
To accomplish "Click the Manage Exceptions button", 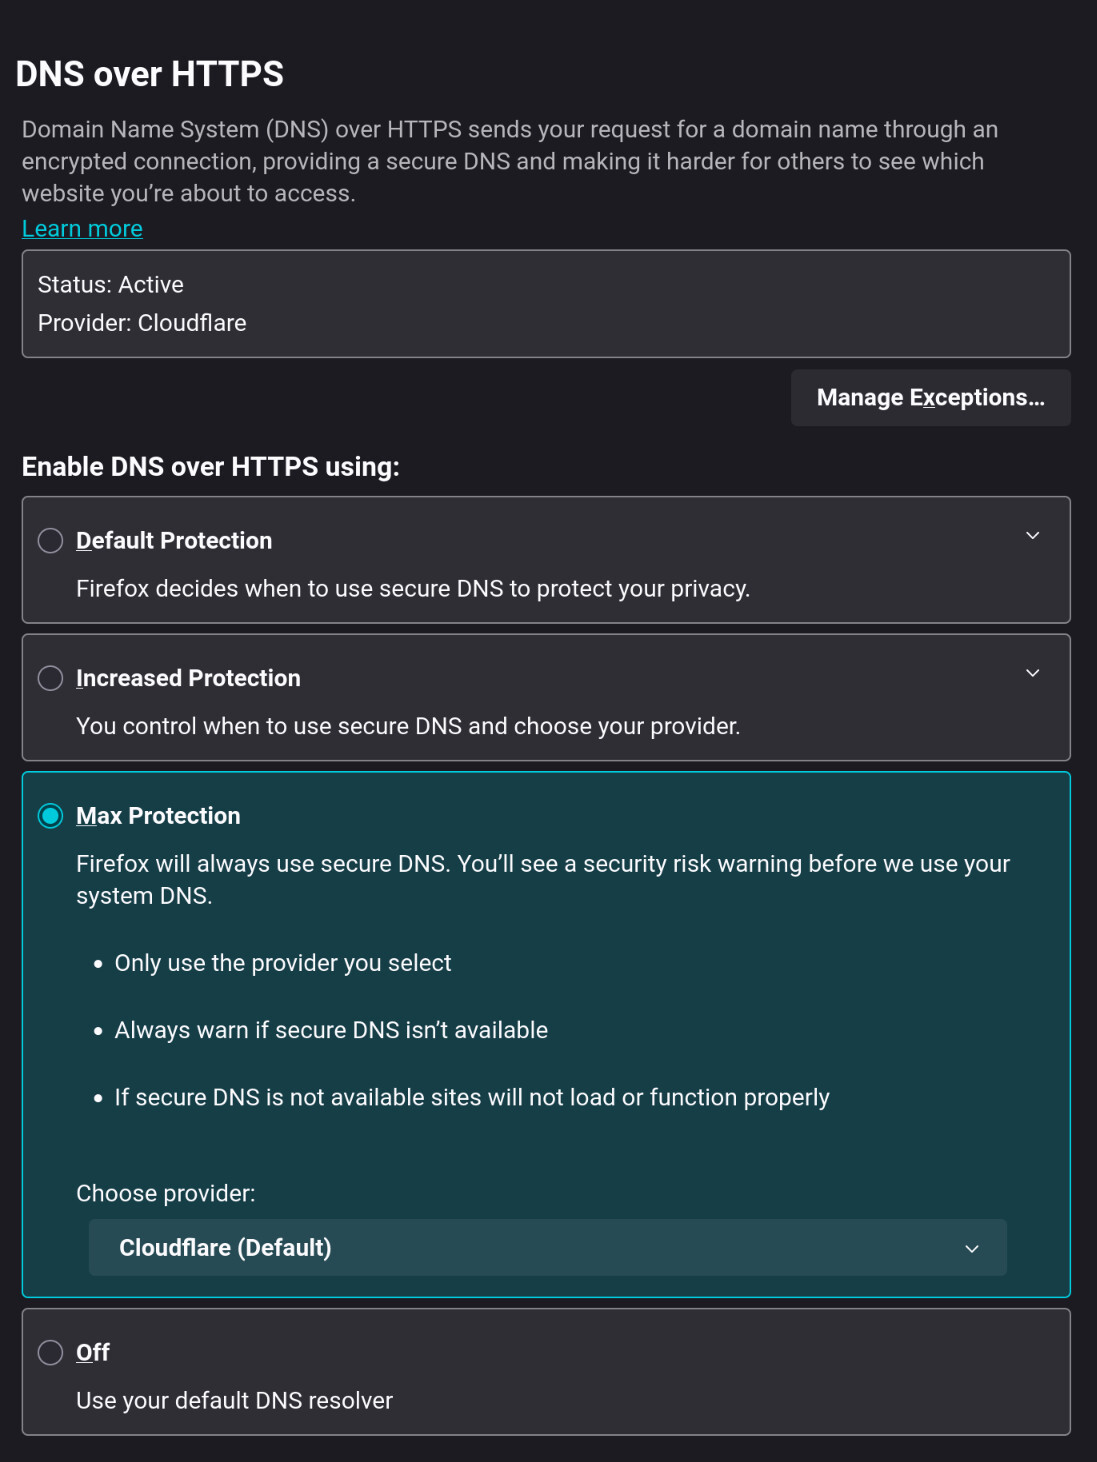I will [x=930, y=398].
